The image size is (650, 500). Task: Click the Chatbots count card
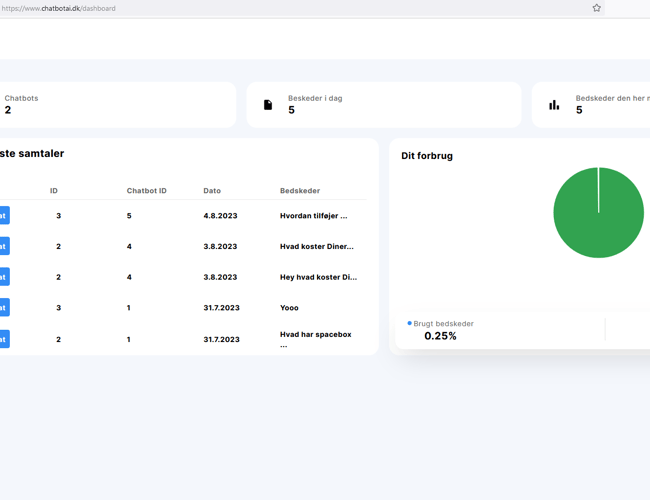point(117,104)
